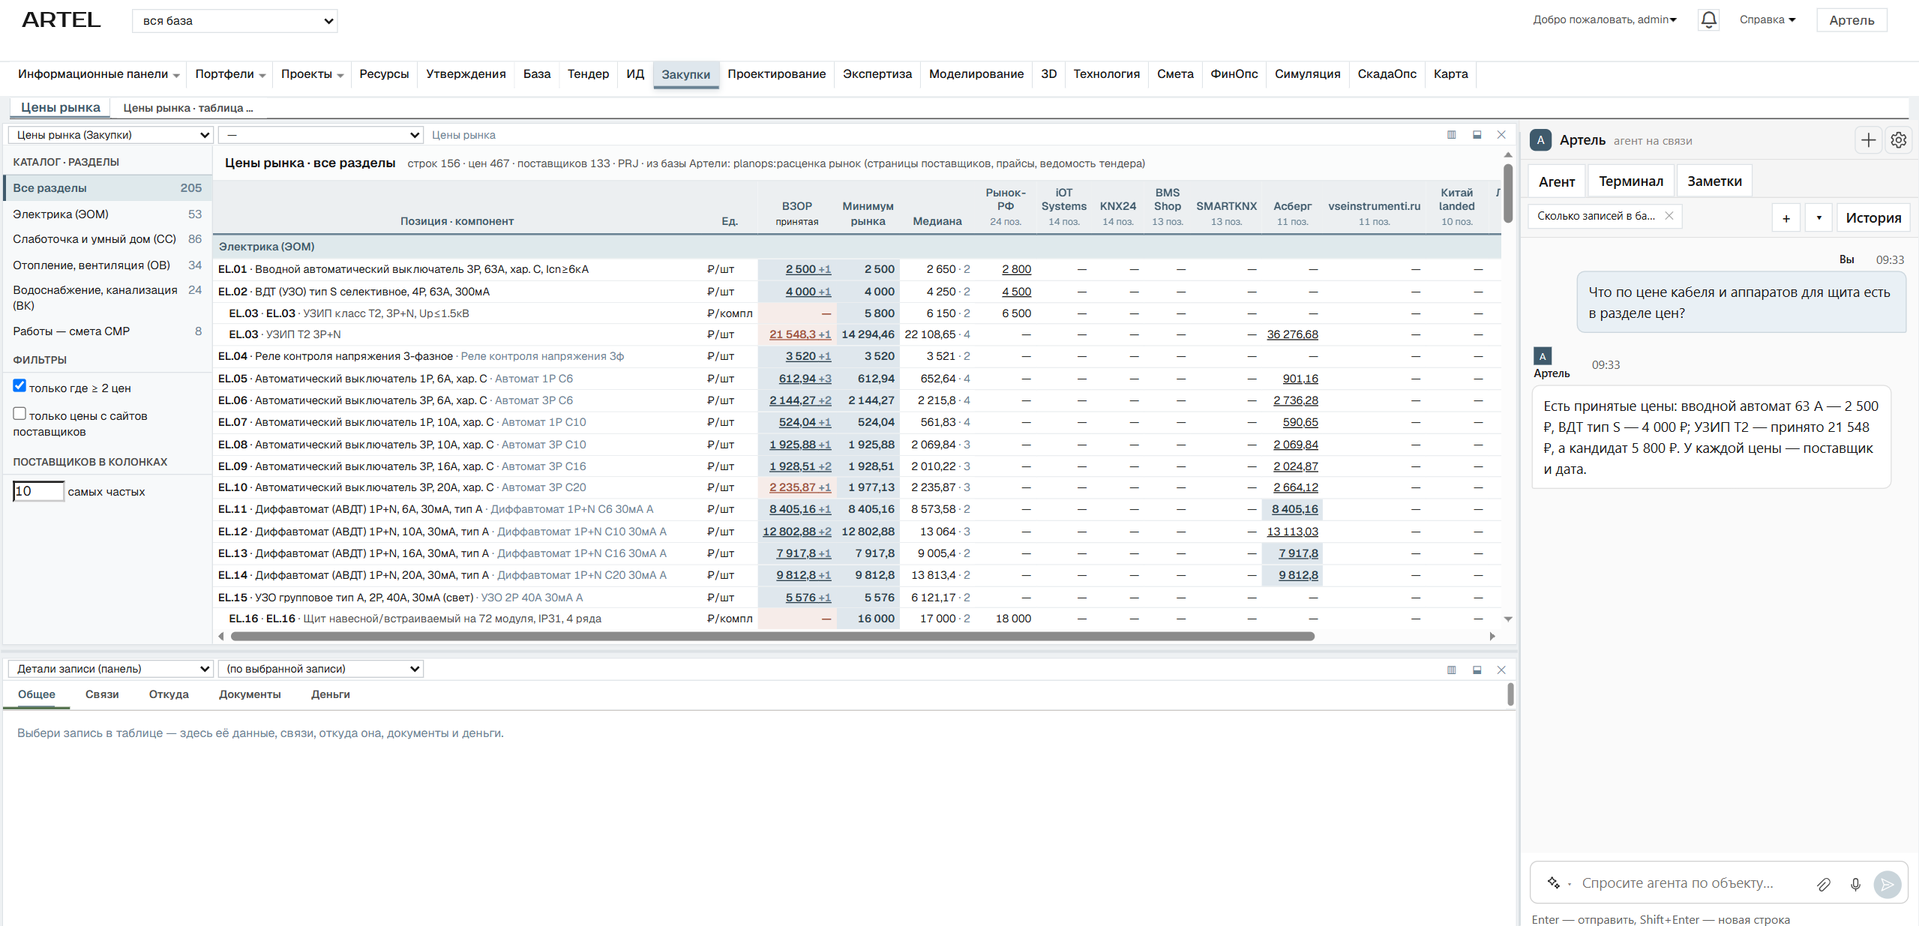Focus the supplier count field showing 10

pyautogui.click(x=38, y=491)
